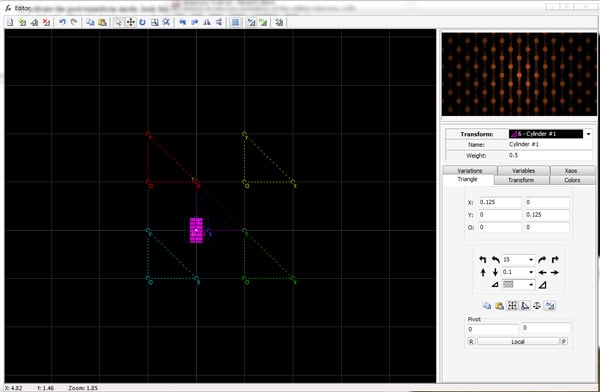Click the triangle ruler icon in Triangle tab

click(x=525, y=305)
